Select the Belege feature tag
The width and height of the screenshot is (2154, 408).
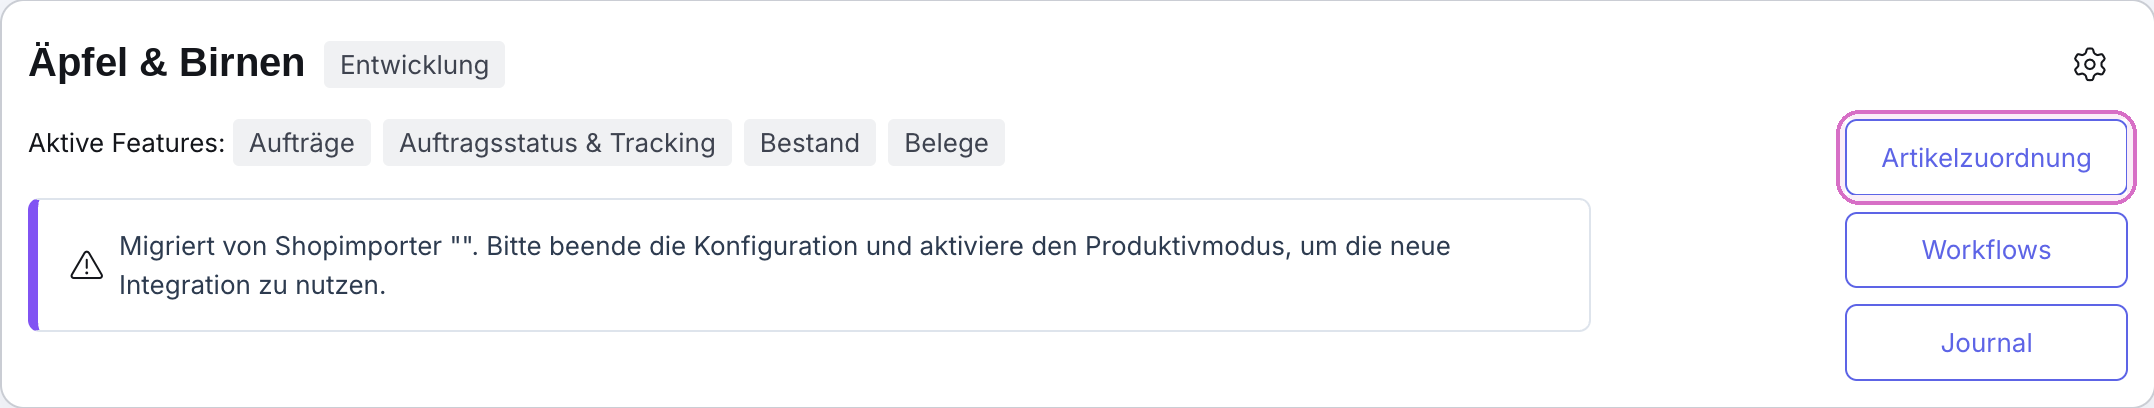pos(946,143)
